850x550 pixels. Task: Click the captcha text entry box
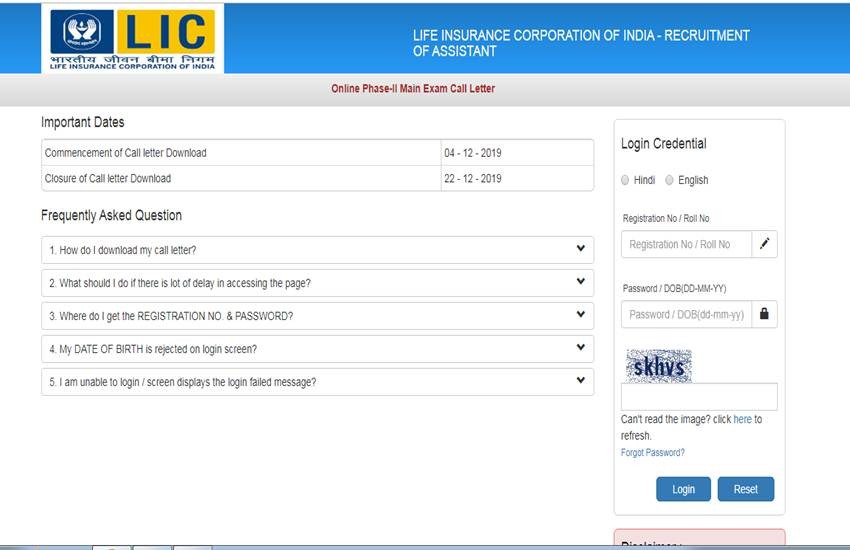coord(698,397)
